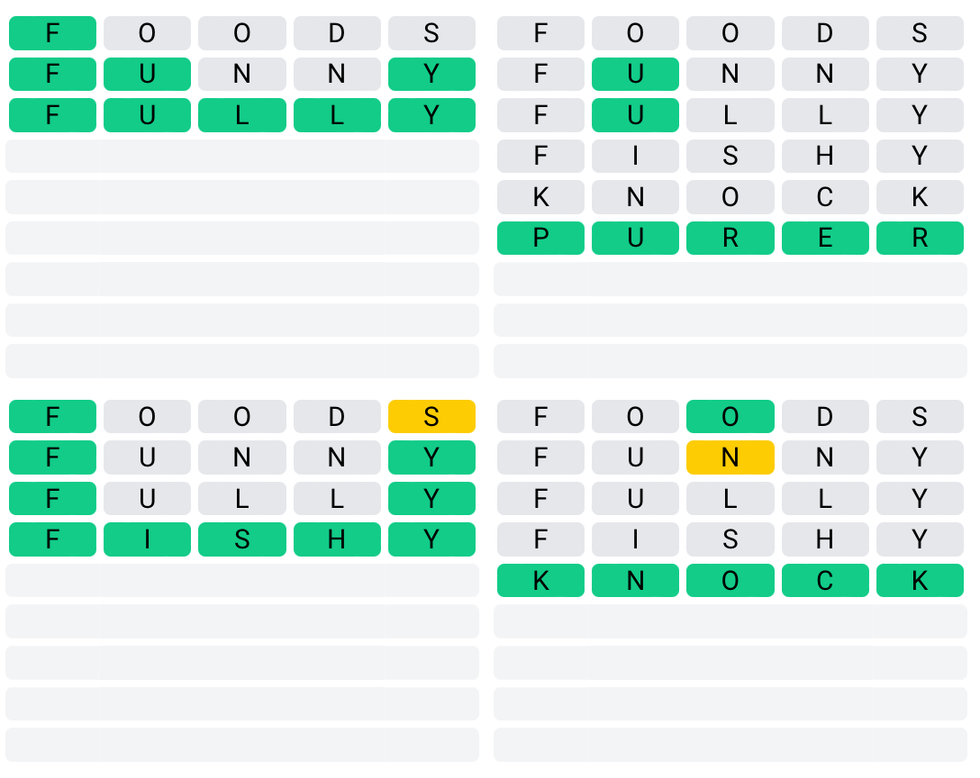Image resolution: width=980 pixels, height=778 pixels.
Task: Select the green P tile of PURER
Action: coord(540,238)
